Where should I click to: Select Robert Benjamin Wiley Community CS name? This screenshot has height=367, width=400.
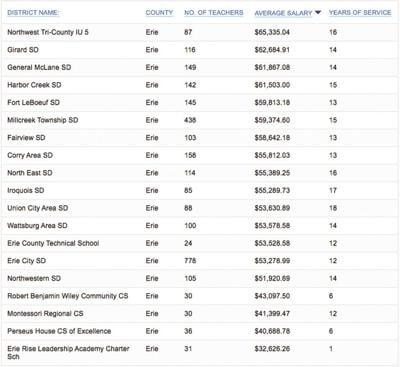click(x=68, y=296)
